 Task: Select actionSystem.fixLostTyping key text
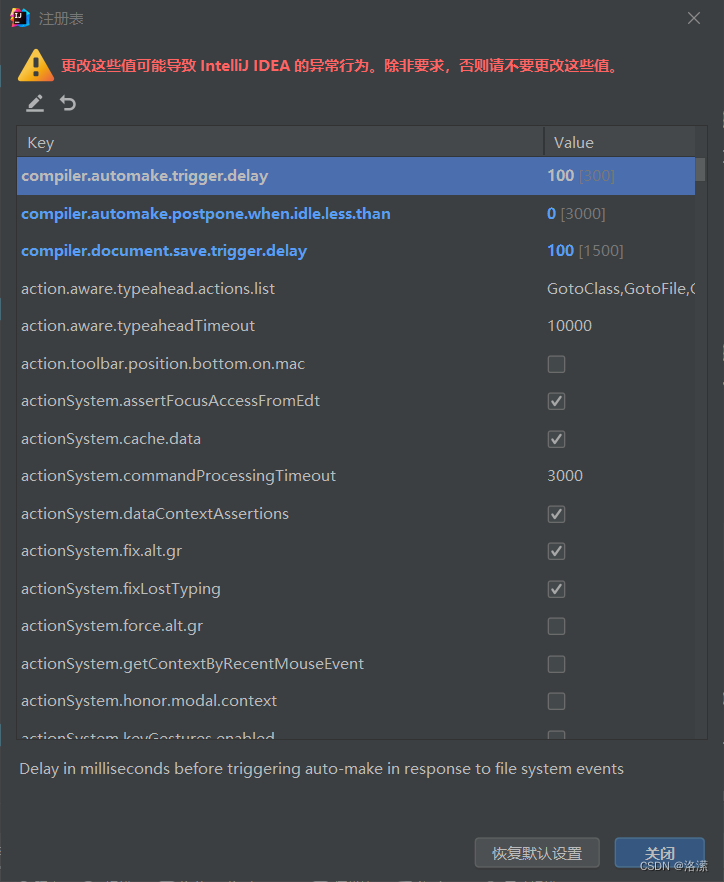tap(120, 589)
